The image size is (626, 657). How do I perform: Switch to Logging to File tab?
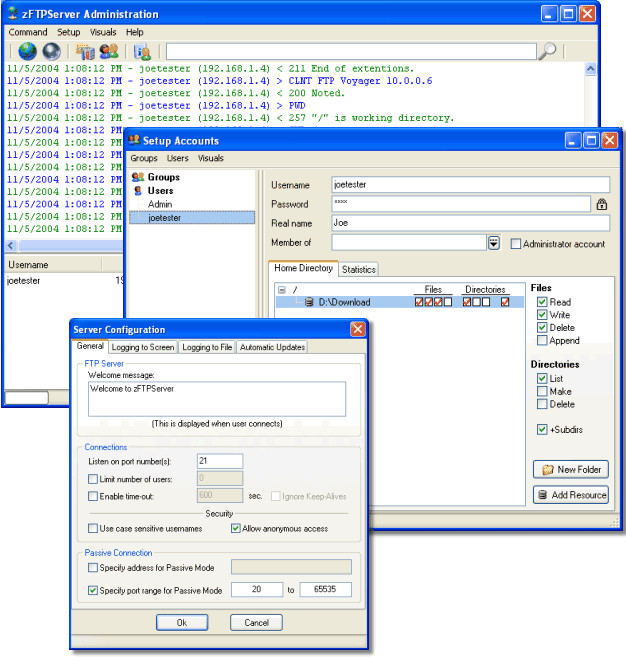207,347
